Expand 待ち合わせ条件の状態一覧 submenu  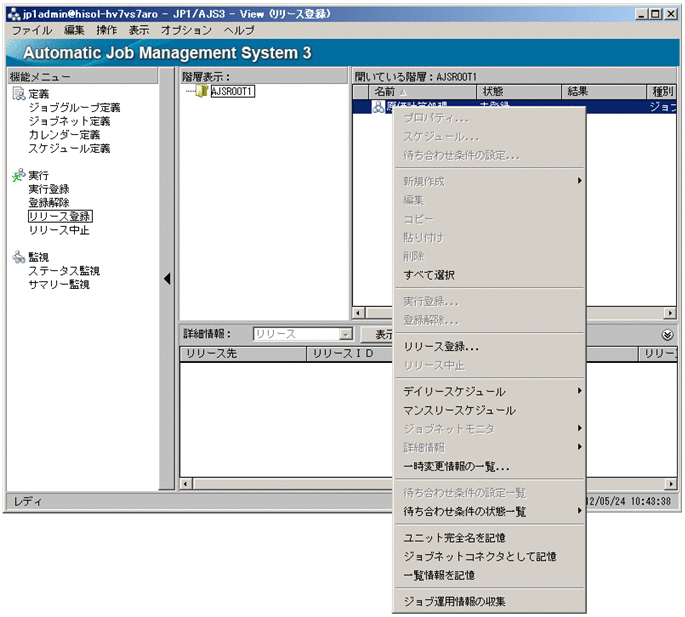(489, 511)
